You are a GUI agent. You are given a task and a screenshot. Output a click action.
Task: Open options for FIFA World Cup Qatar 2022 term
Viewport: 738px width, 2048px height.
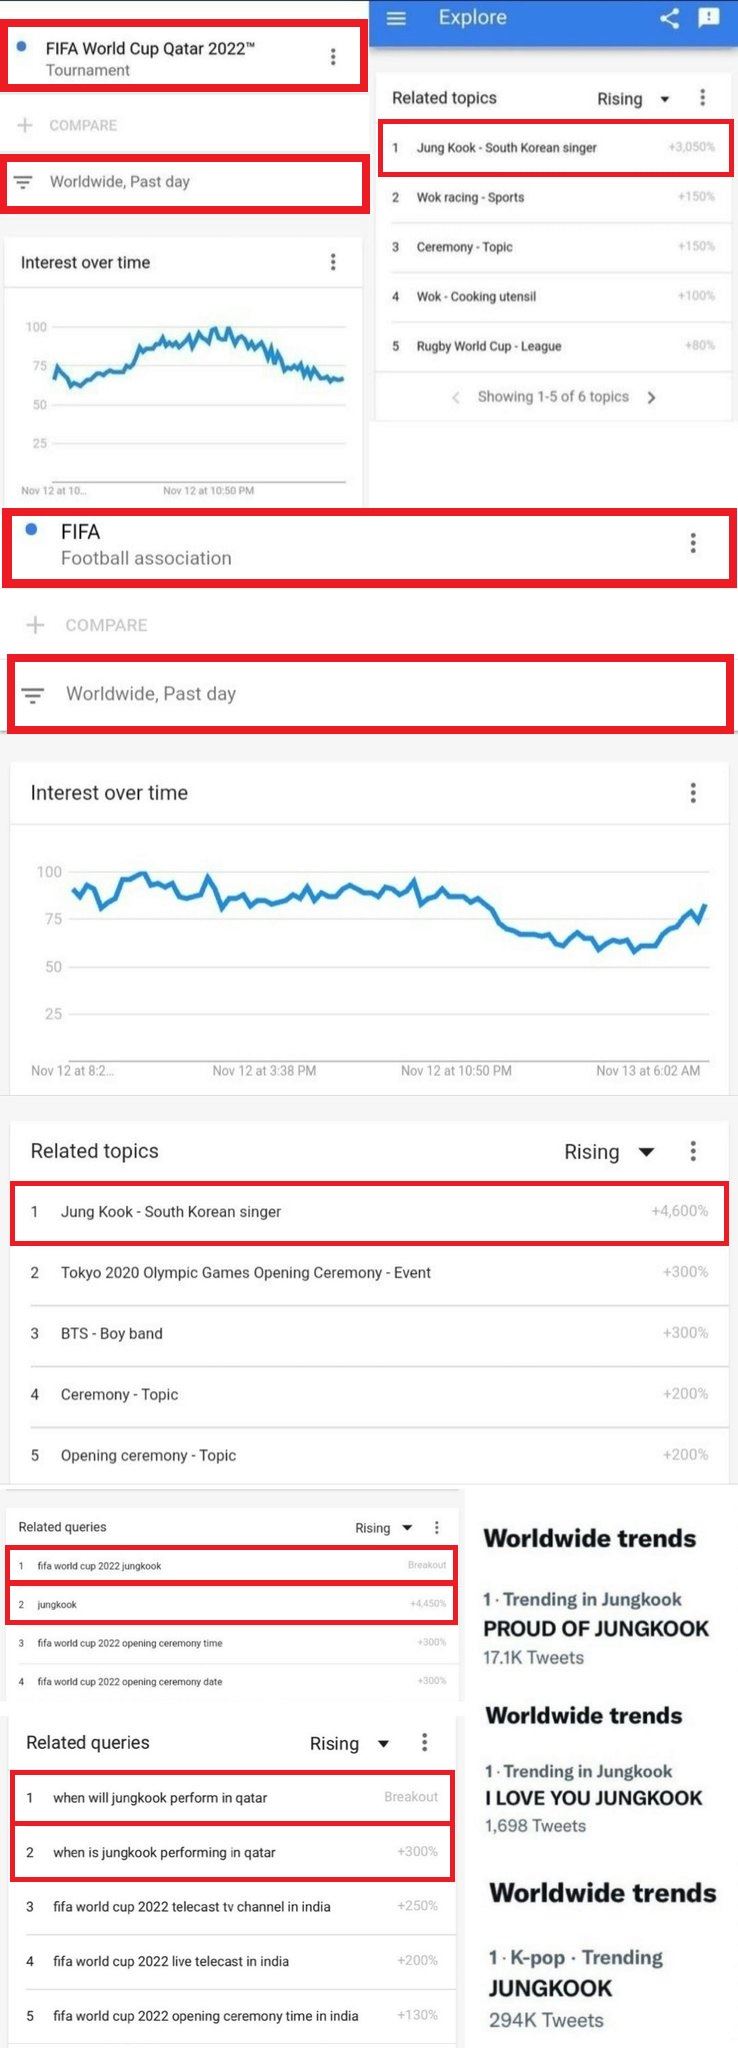pyautogui.click(x=333, y=57)
